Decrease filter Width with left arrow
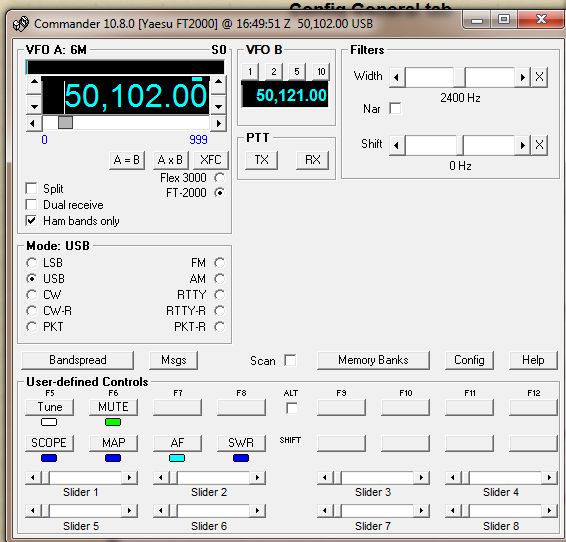The image size is (566, 542). (x=397, y=77)
